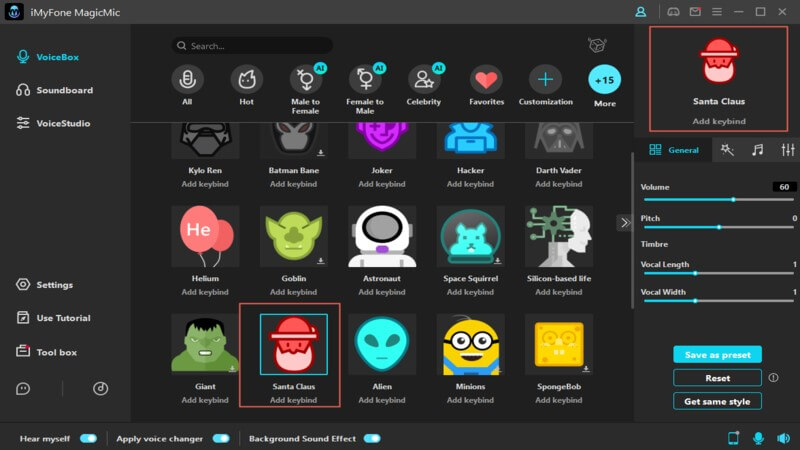Open the mail icon in the title bar
The width and height of the screenshot is (800, 450).
[x=695, y=12]
